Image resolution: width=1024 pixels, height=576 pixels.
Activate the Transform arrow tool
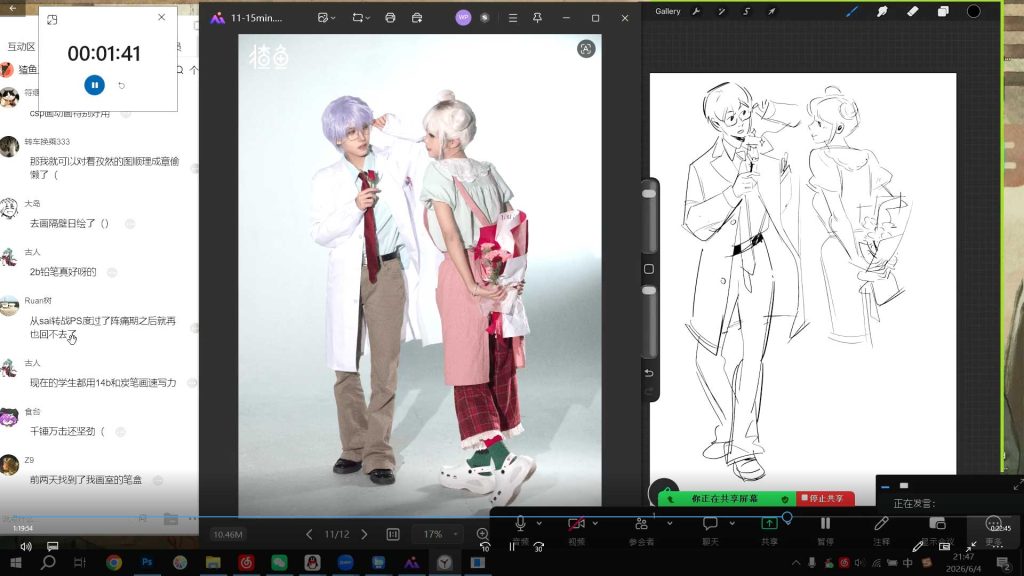click(771, 11)
